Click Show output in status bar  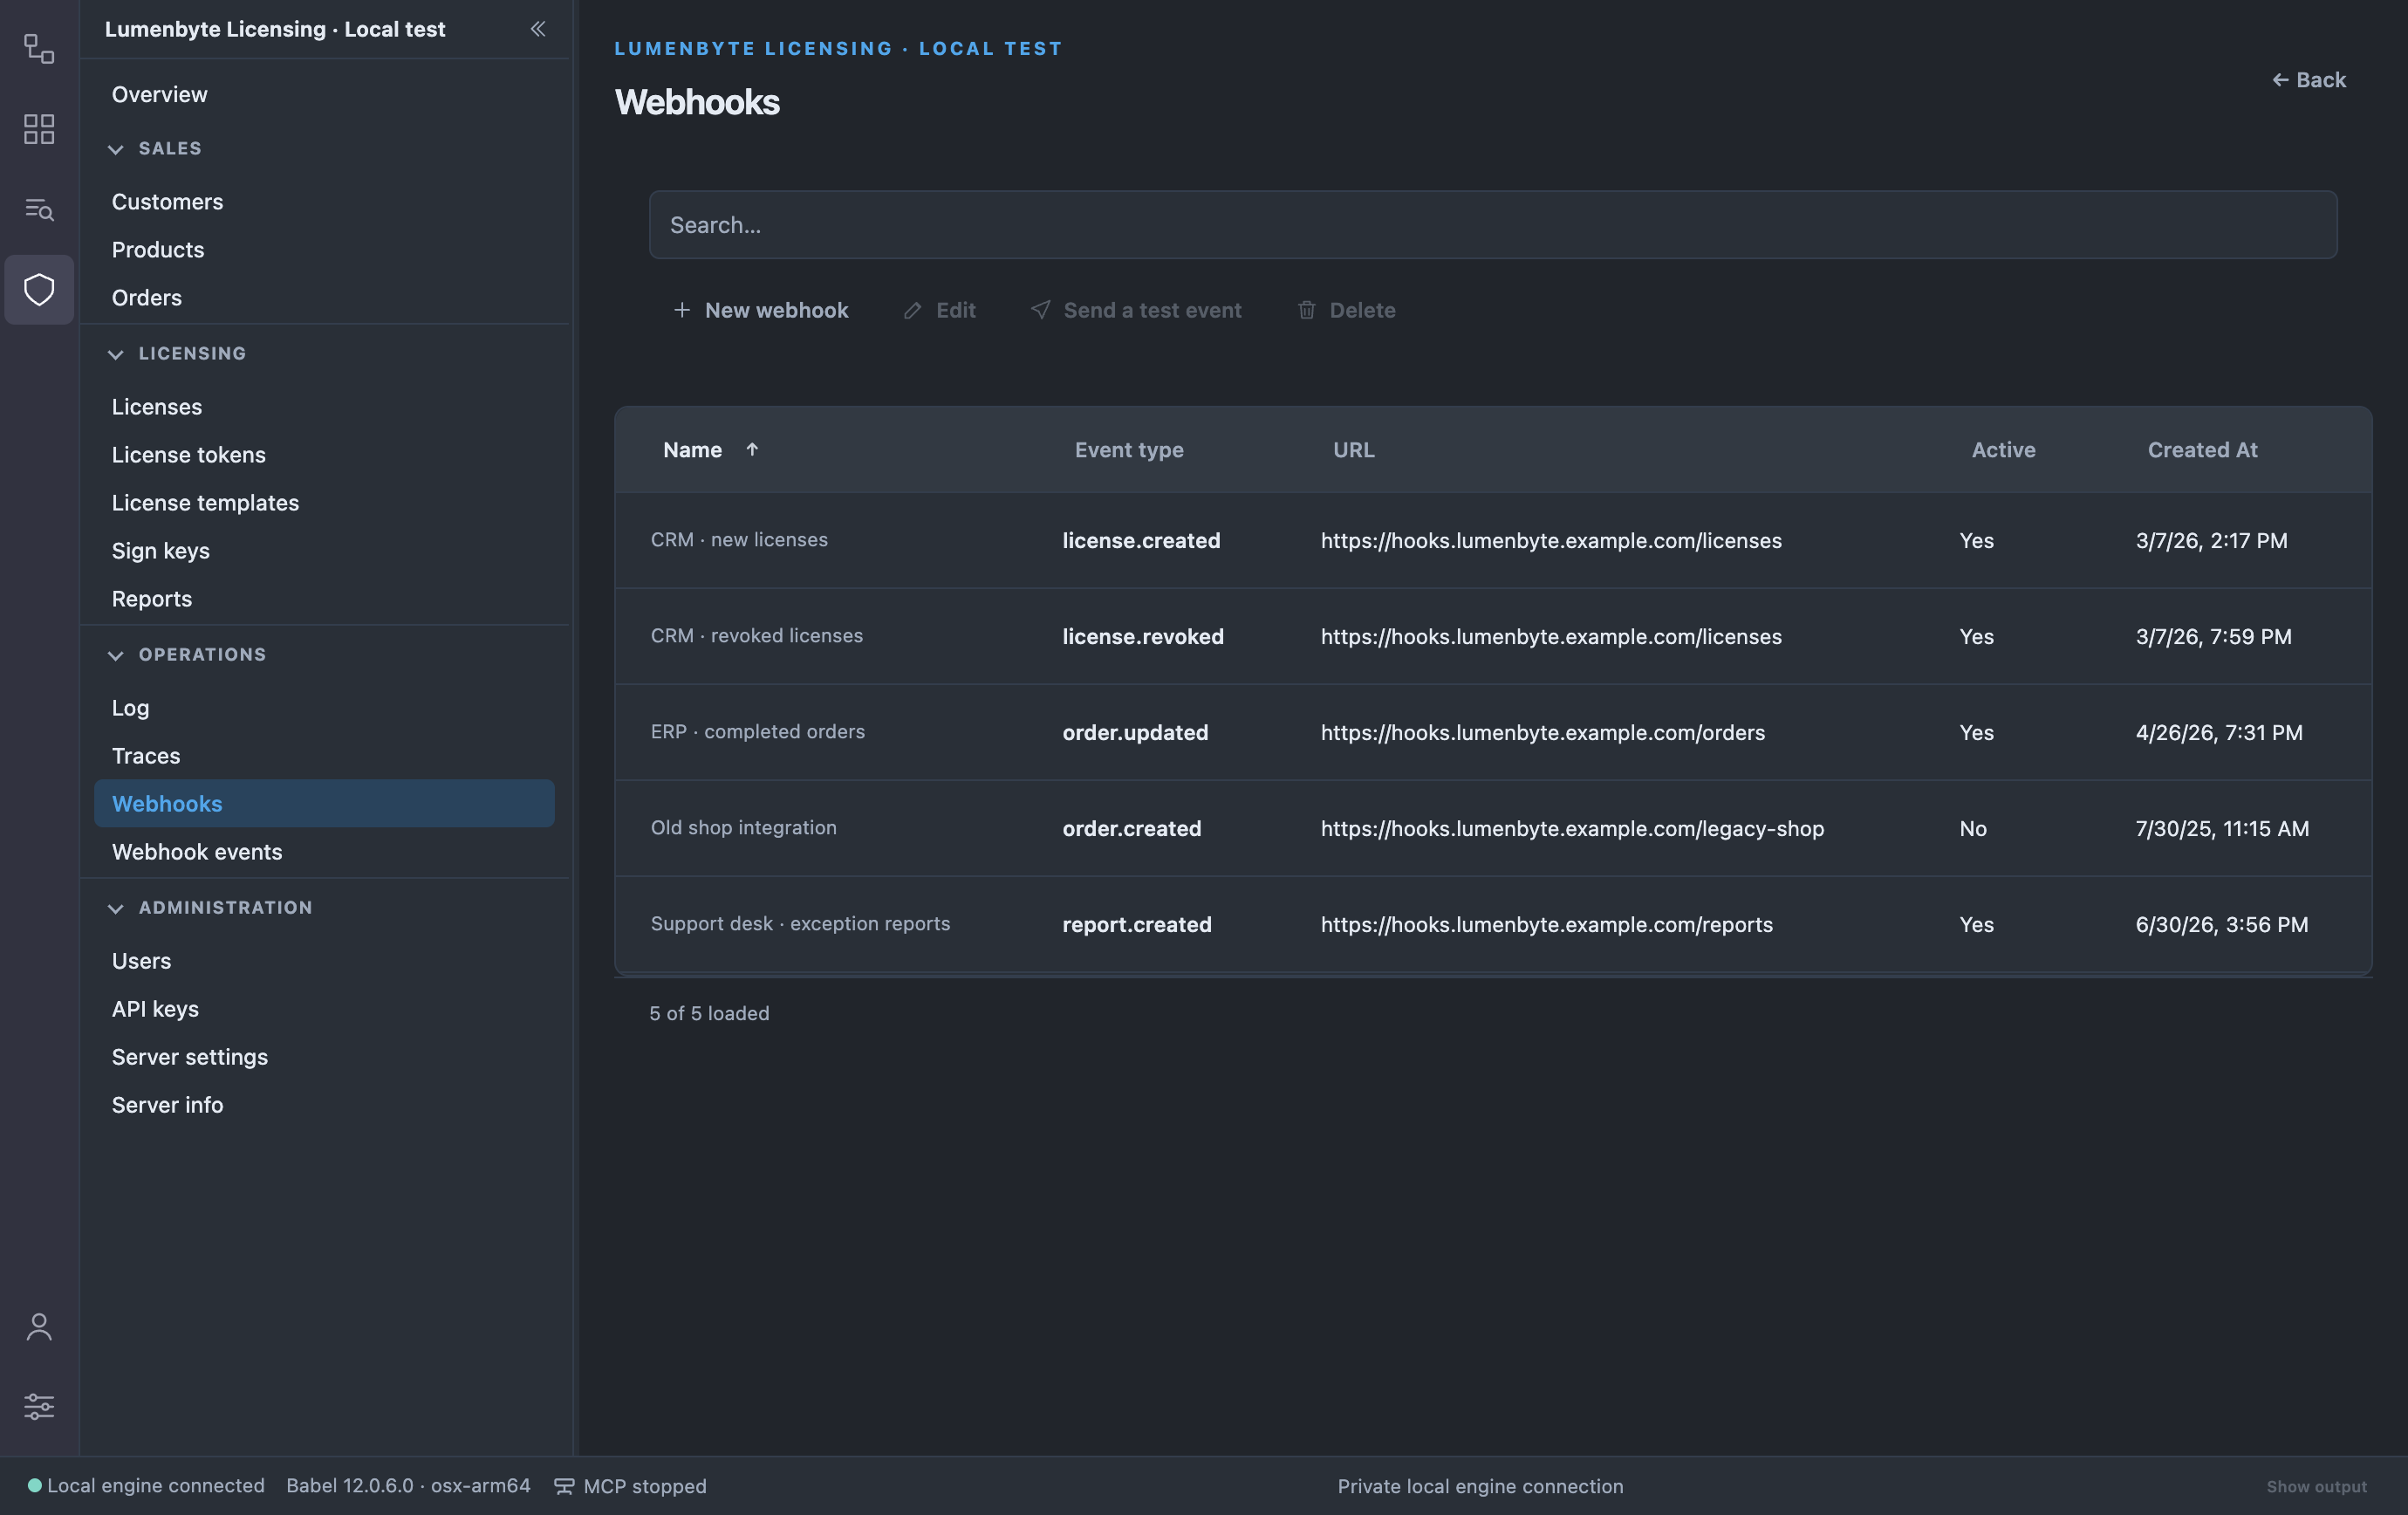pyautogui.click(x=2316, y=1486)
